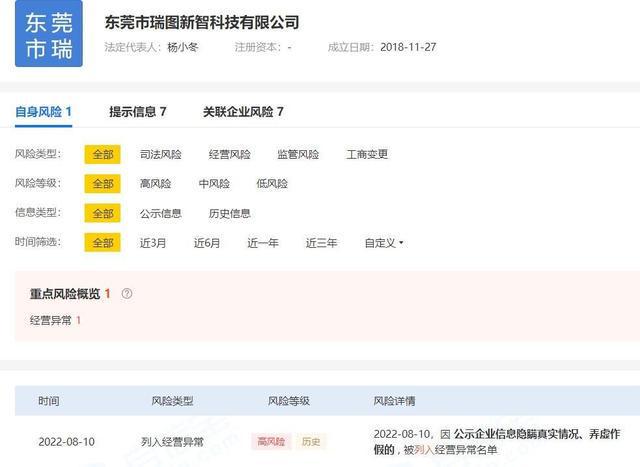Click the 经营异常 1 overview entry
Viewport: 640px width, 467px height.
pyautogui.click(x=55, y=320)
